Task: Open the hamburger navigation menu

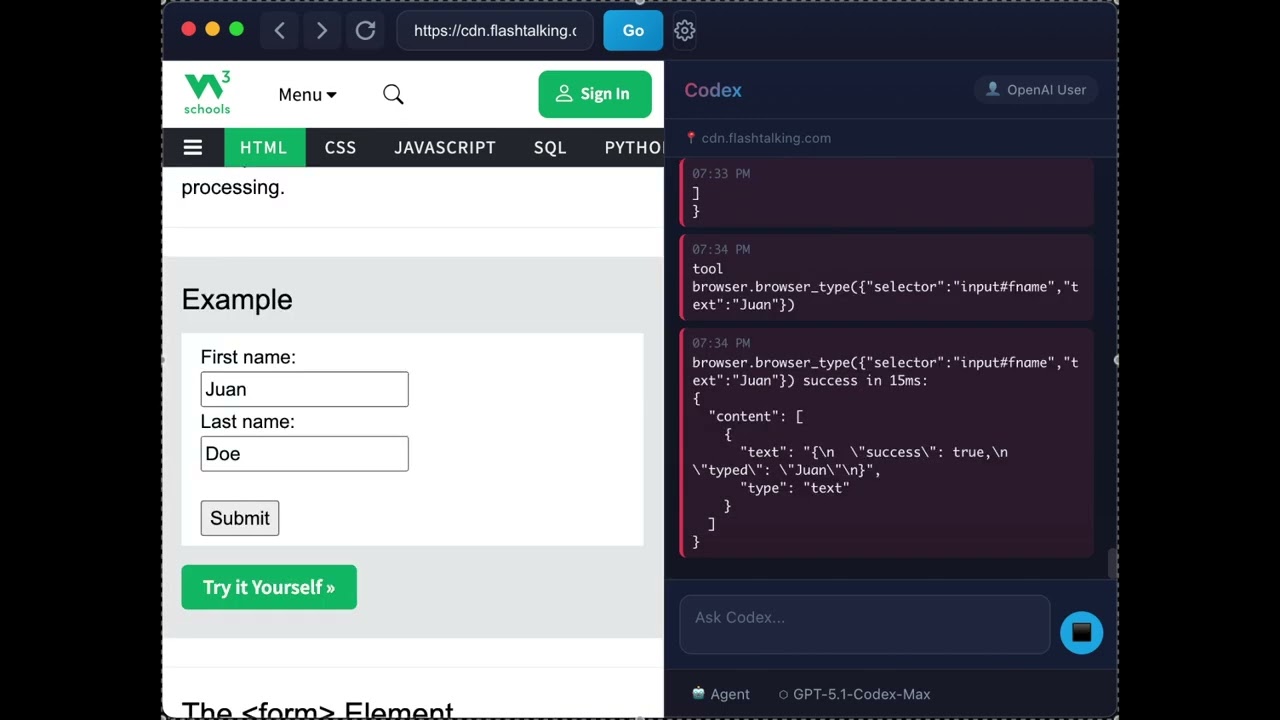Action: [192, 147]
